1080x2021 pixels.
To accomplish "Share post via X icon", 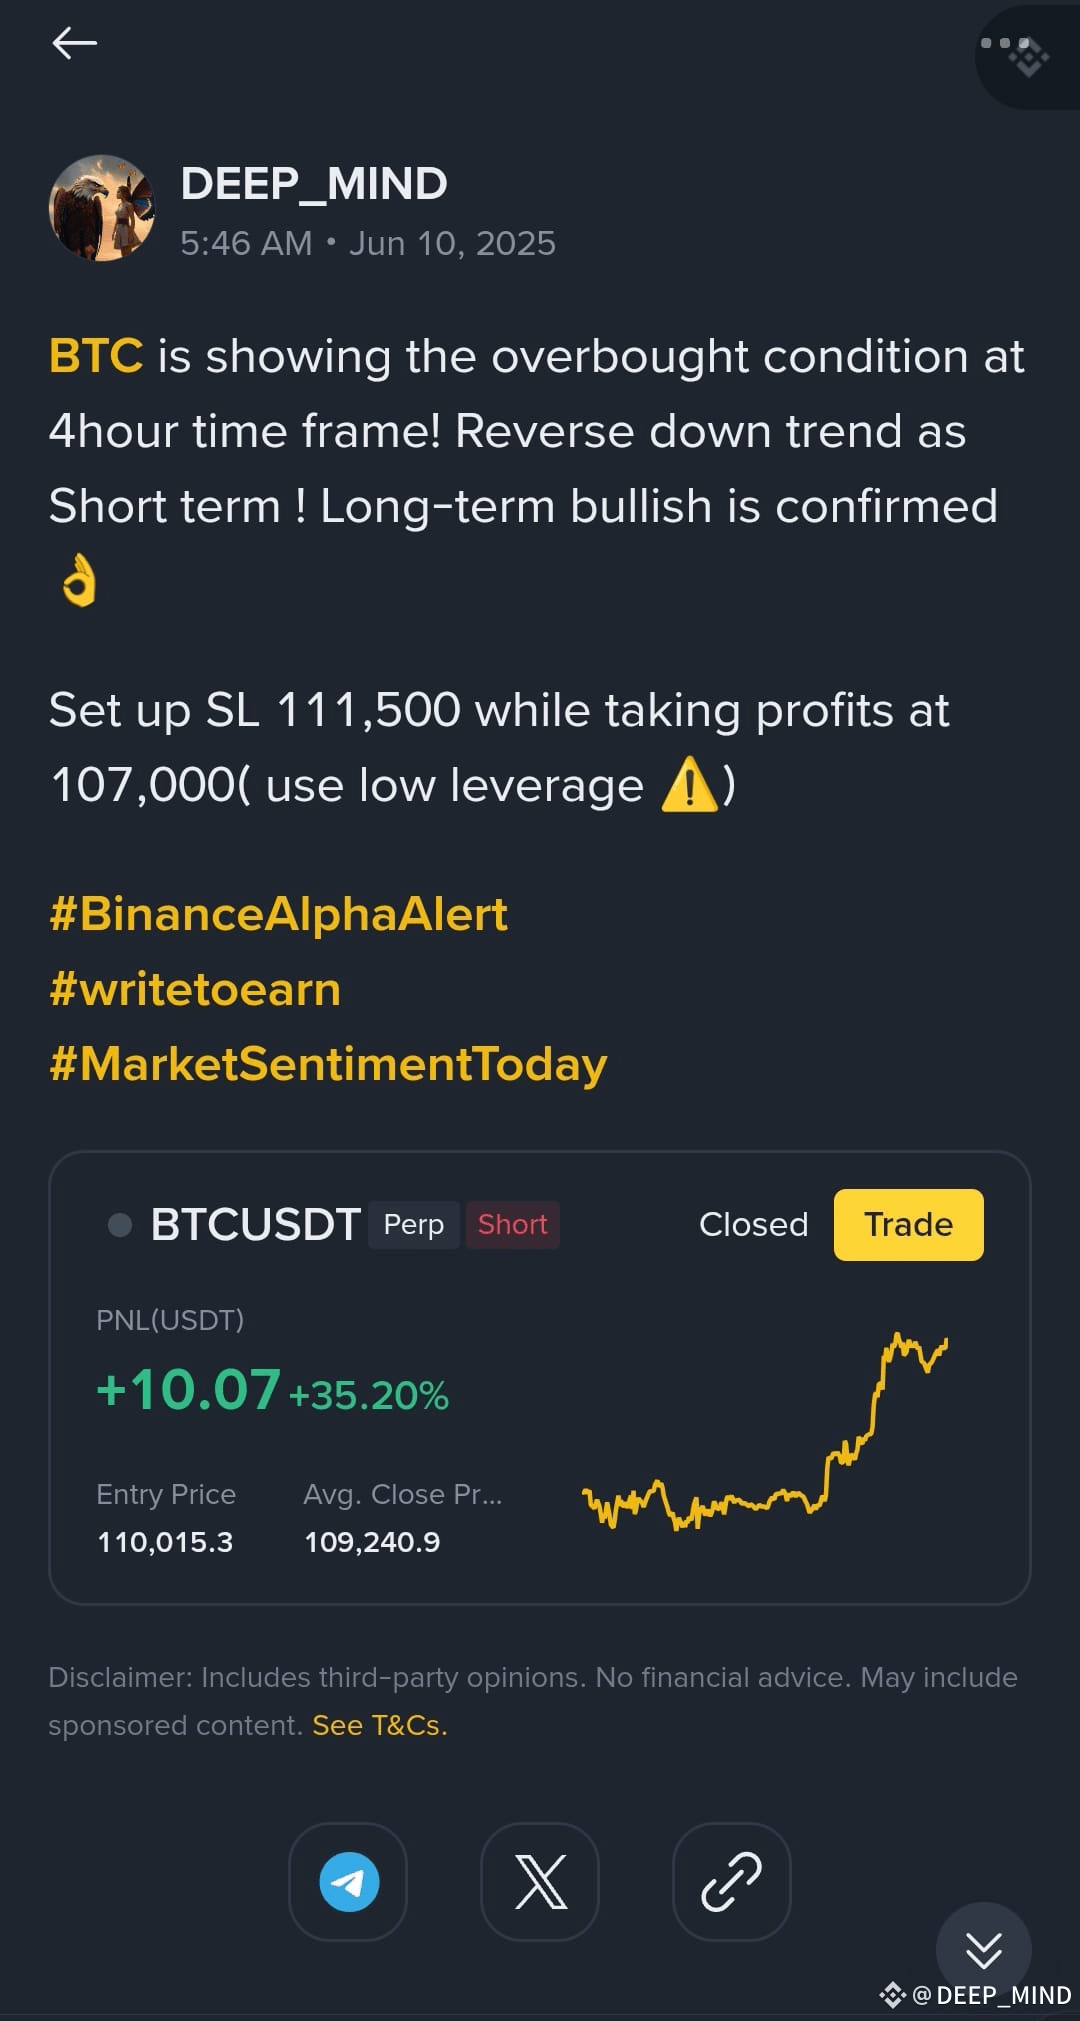I will [x=540, y=1881].
